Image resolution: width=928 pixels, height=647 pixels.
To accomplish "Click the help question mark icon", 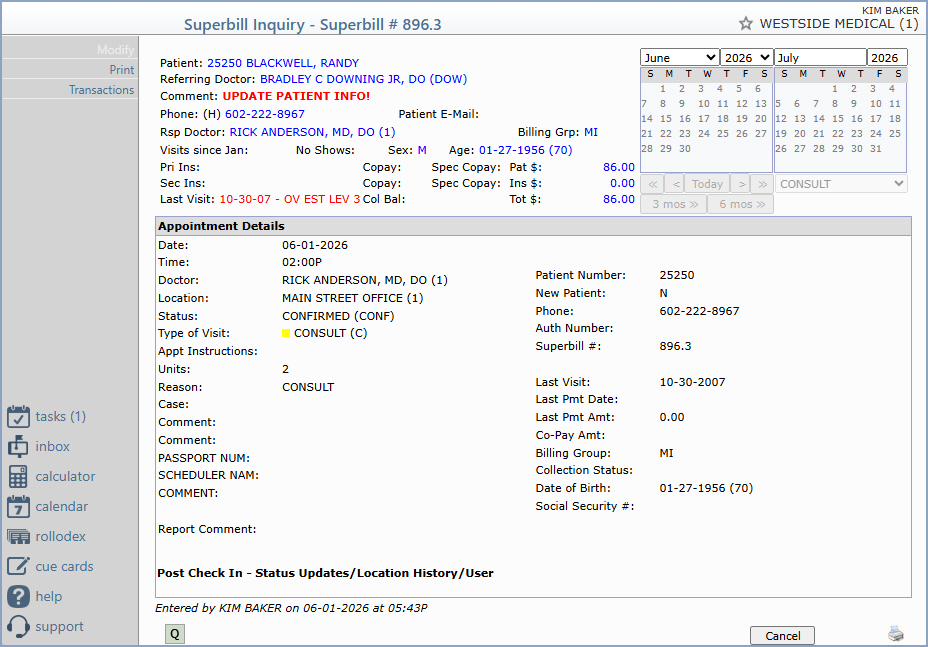I will click(x=18, y=597).
